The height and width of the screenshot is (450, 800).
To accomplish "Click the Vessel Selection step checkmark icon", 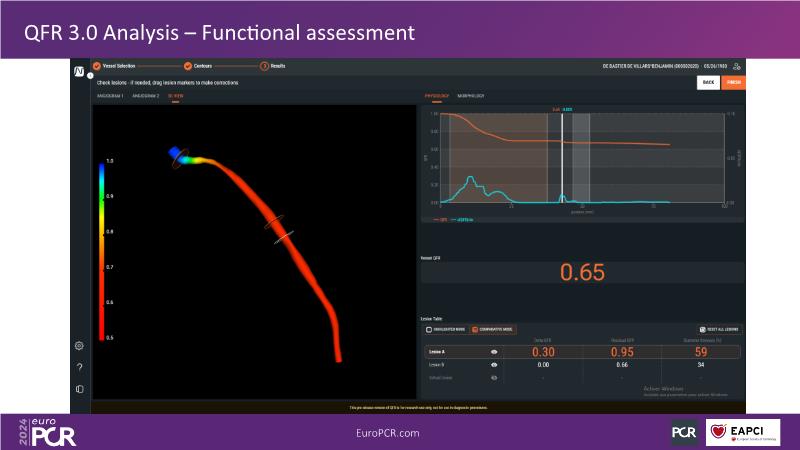I will pyautogui.click(x=97, y=65).
